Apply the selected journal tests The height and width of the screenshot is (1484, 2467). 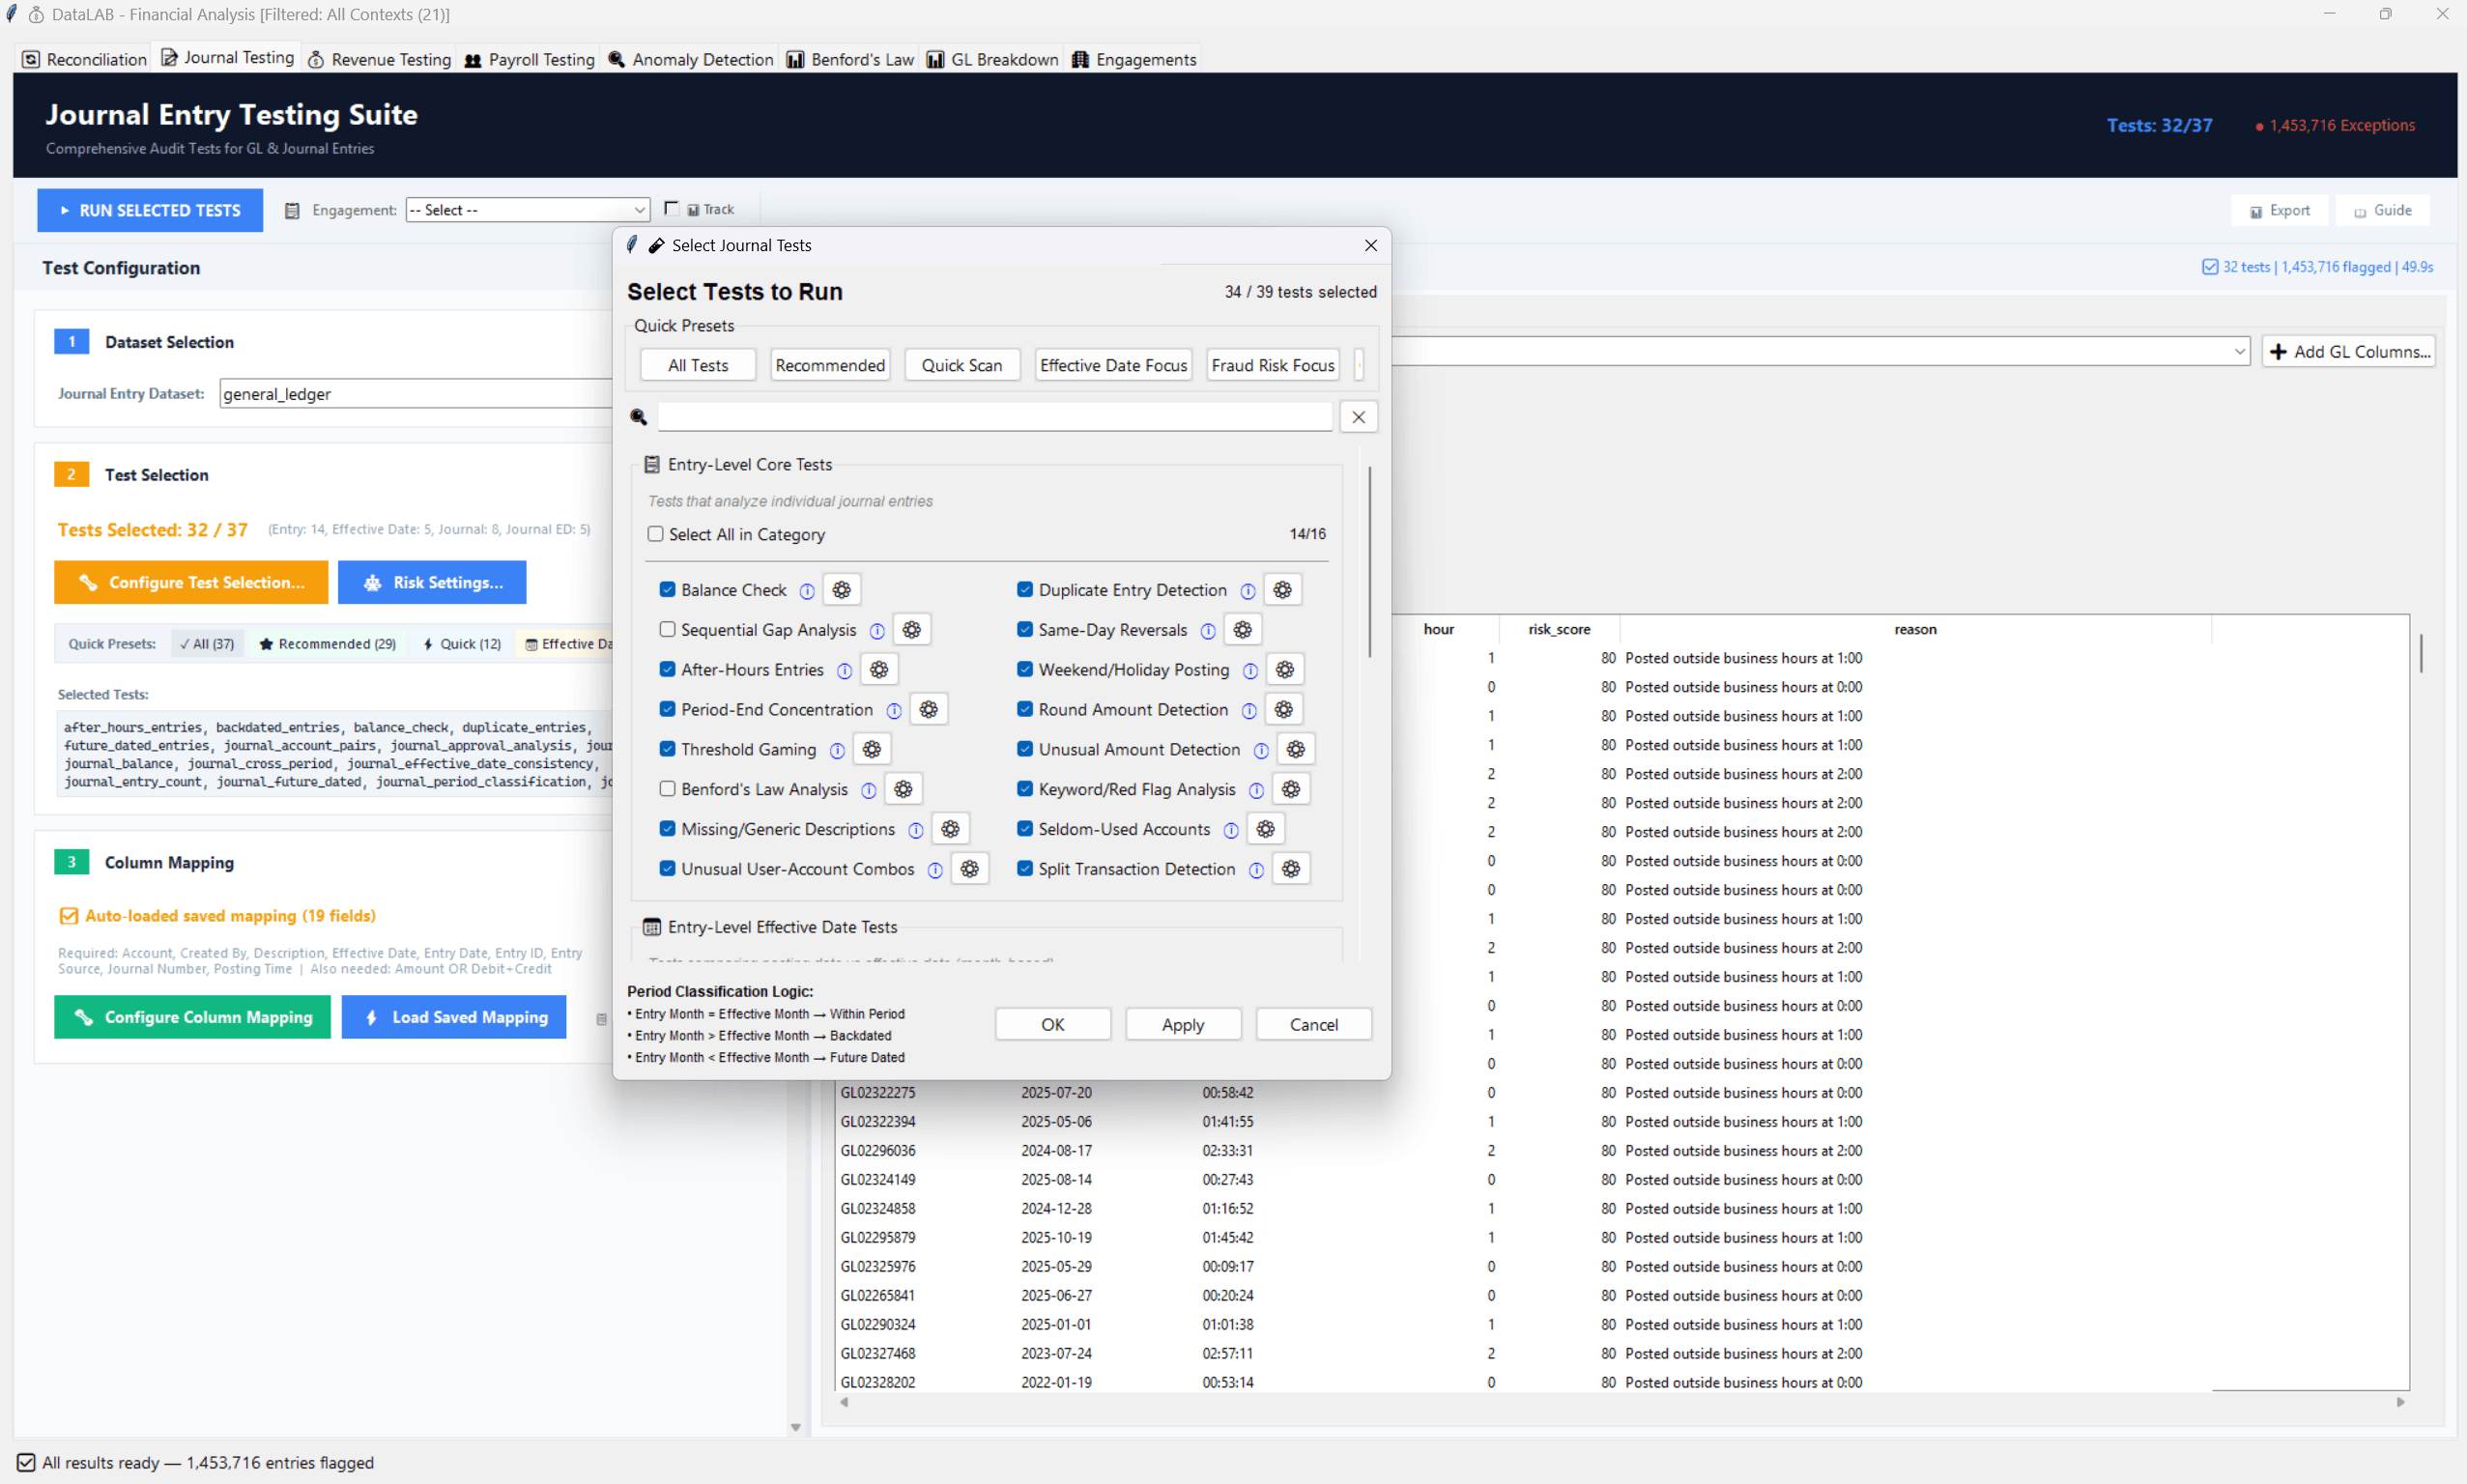tap(1183, 1024)
